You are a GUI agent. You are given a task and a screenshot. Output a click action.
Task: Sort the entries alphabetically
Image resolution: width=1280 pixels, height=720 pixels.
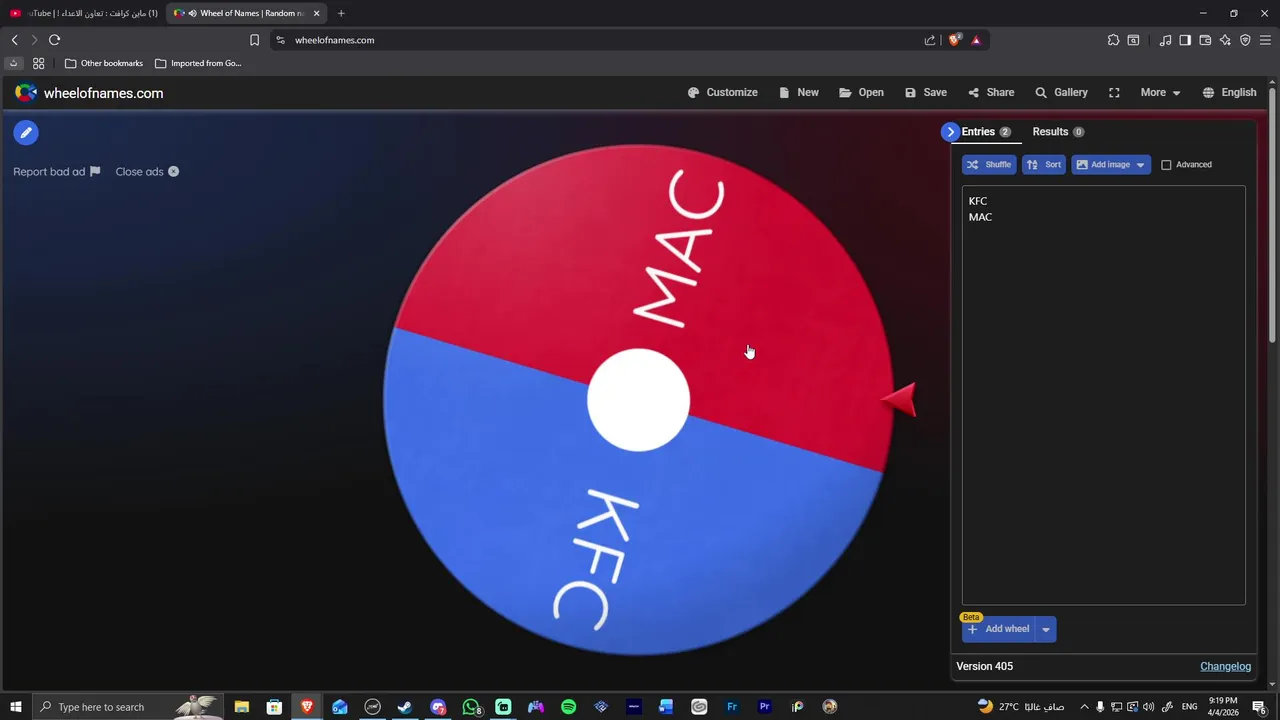click(1044, 164)
